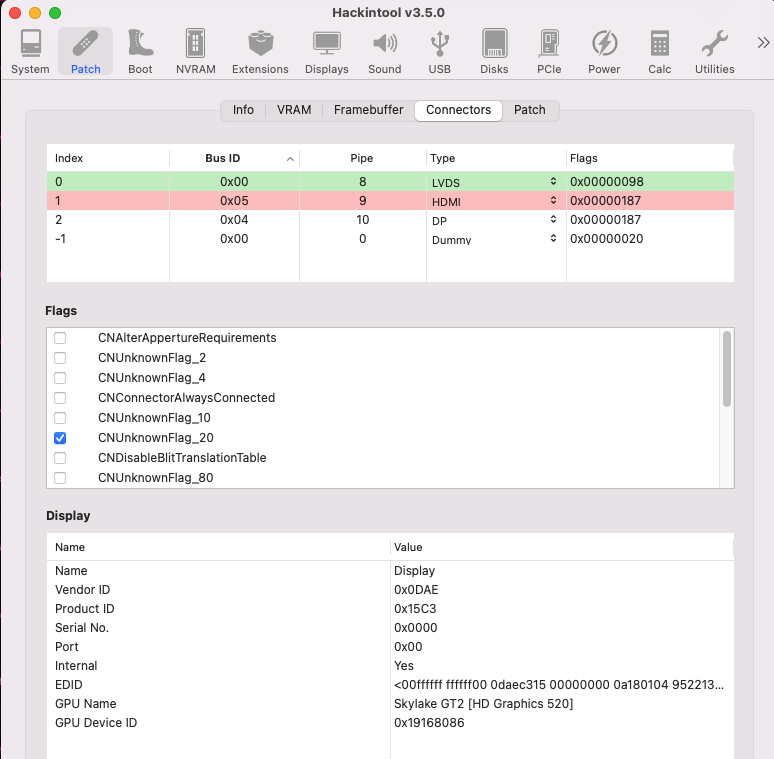Select bus ID 0x04 cell
The height and width of the screenshot is (759, 774).
(x=234, y=220)
